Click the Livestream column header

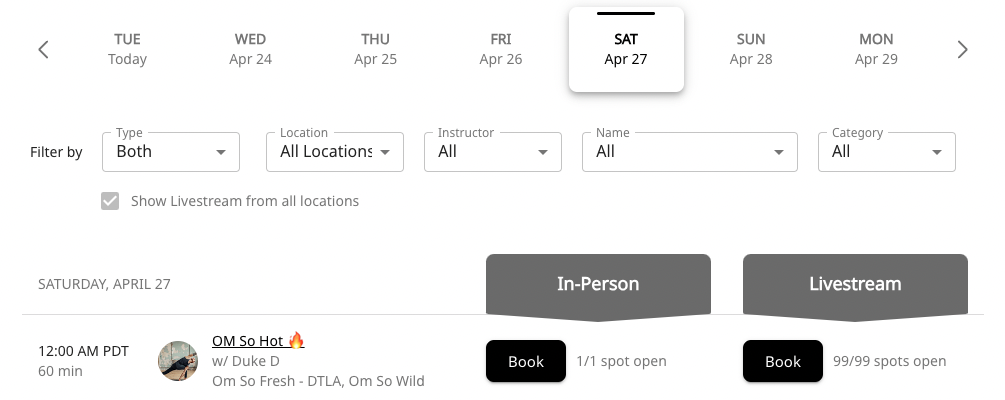pyautogui.click(x=855, y=284)
